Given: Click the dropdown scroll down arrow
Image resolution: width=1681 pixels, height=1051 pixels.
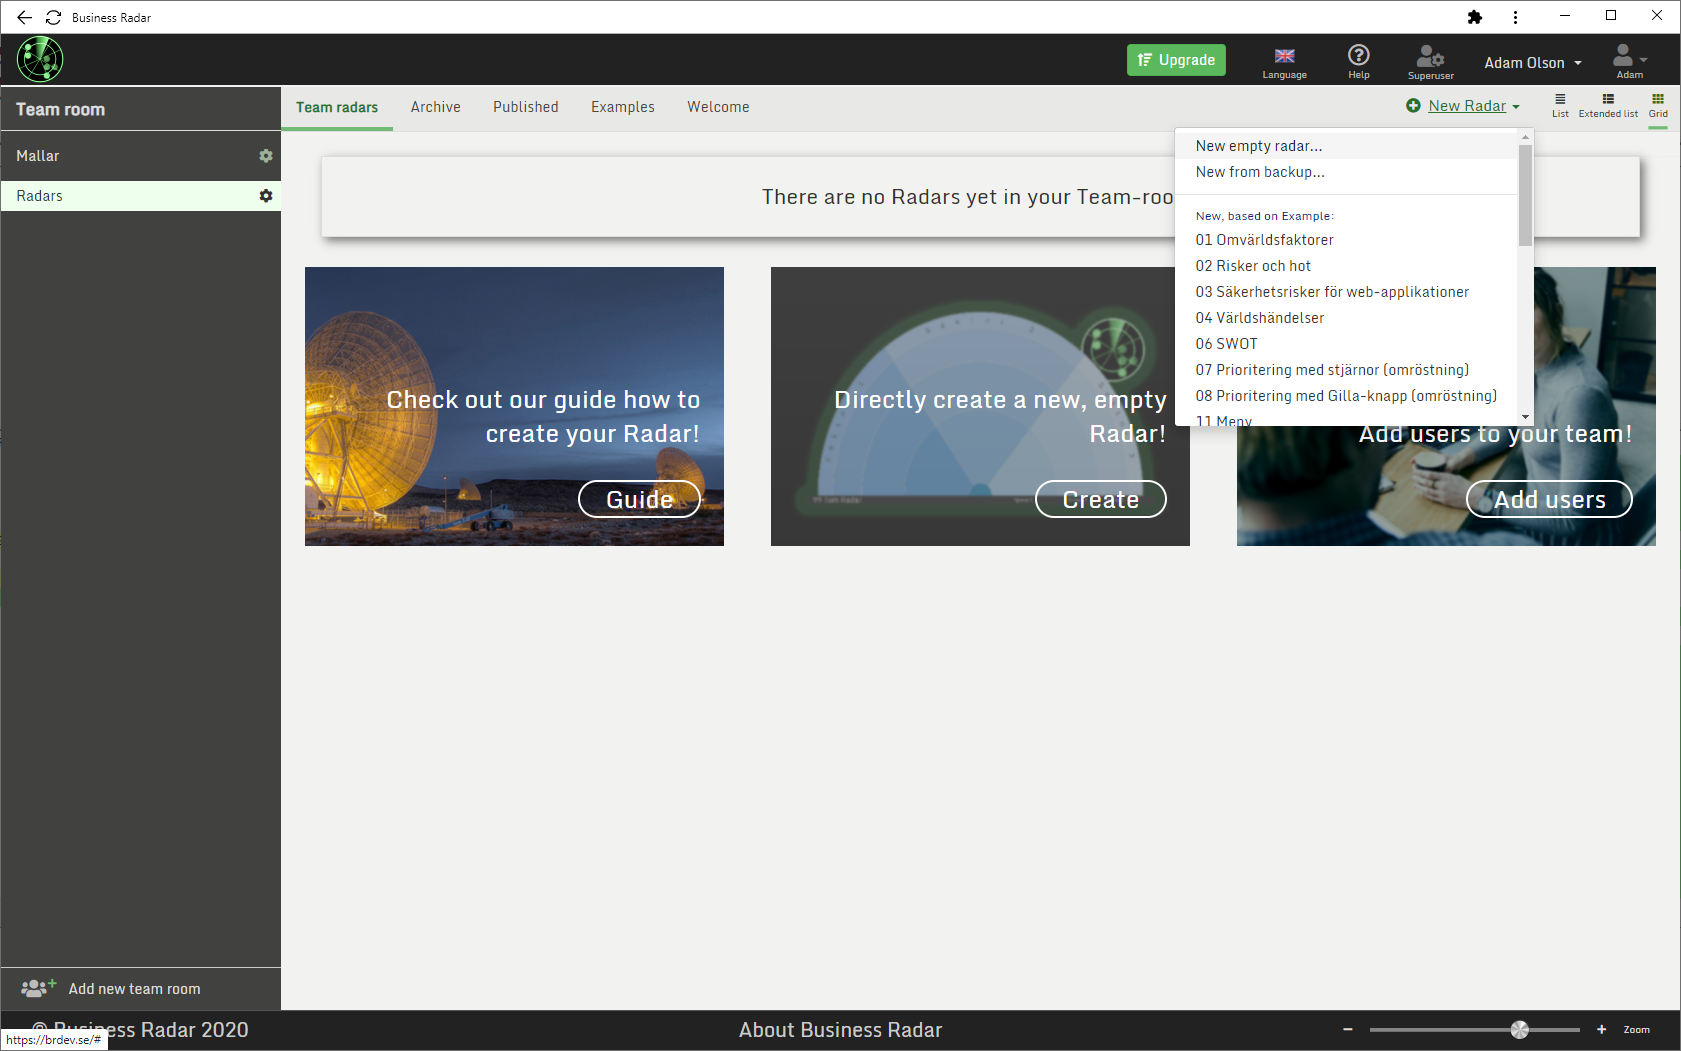Looking at the screenshot, I should tap(1525, 417).
